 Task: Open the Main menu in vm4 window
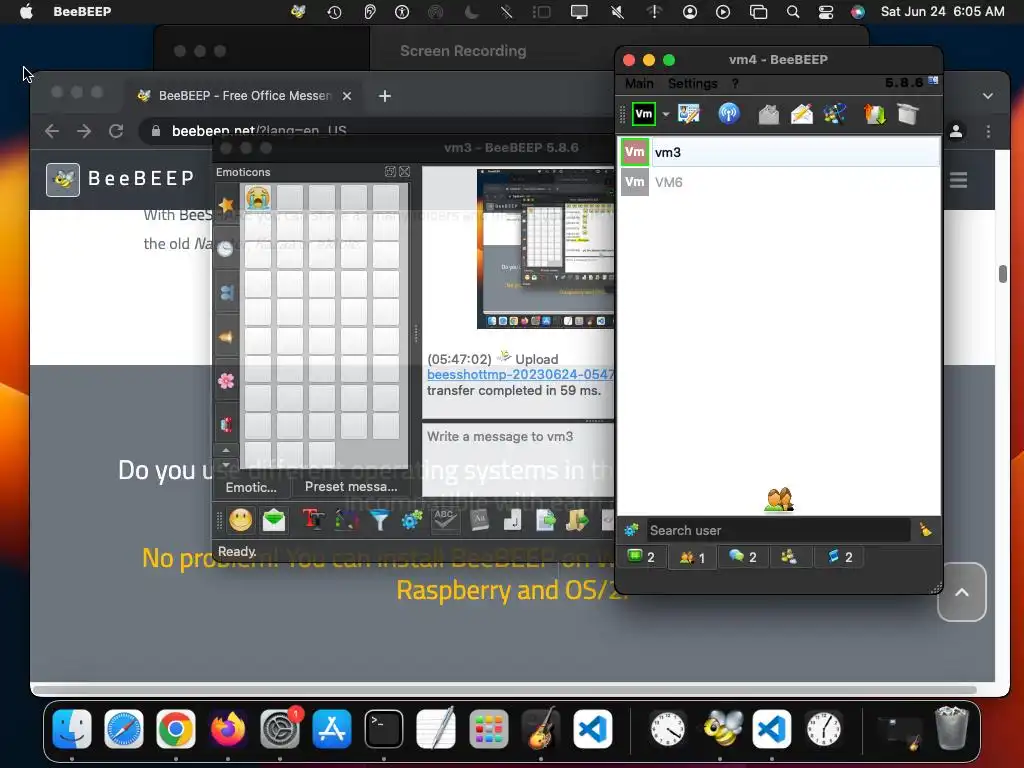click(639, 84)
